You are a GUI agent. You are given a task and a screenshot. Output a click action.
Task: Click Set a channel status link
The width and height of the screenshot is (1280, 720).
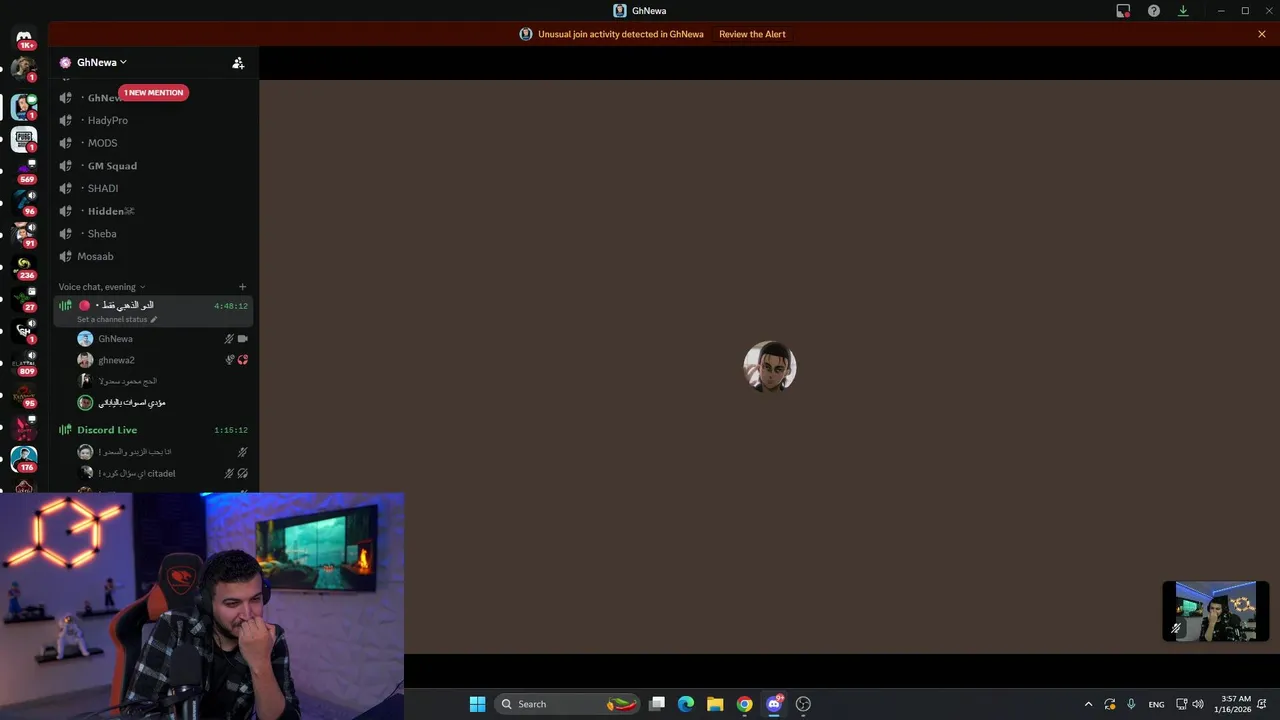[112, 320]
